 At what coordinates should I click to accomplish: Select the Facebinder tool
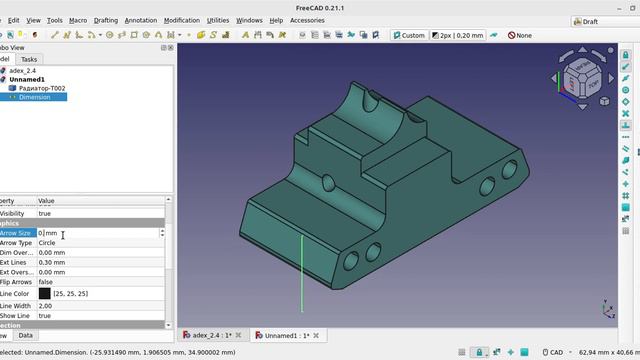click(x=201, y=35)
